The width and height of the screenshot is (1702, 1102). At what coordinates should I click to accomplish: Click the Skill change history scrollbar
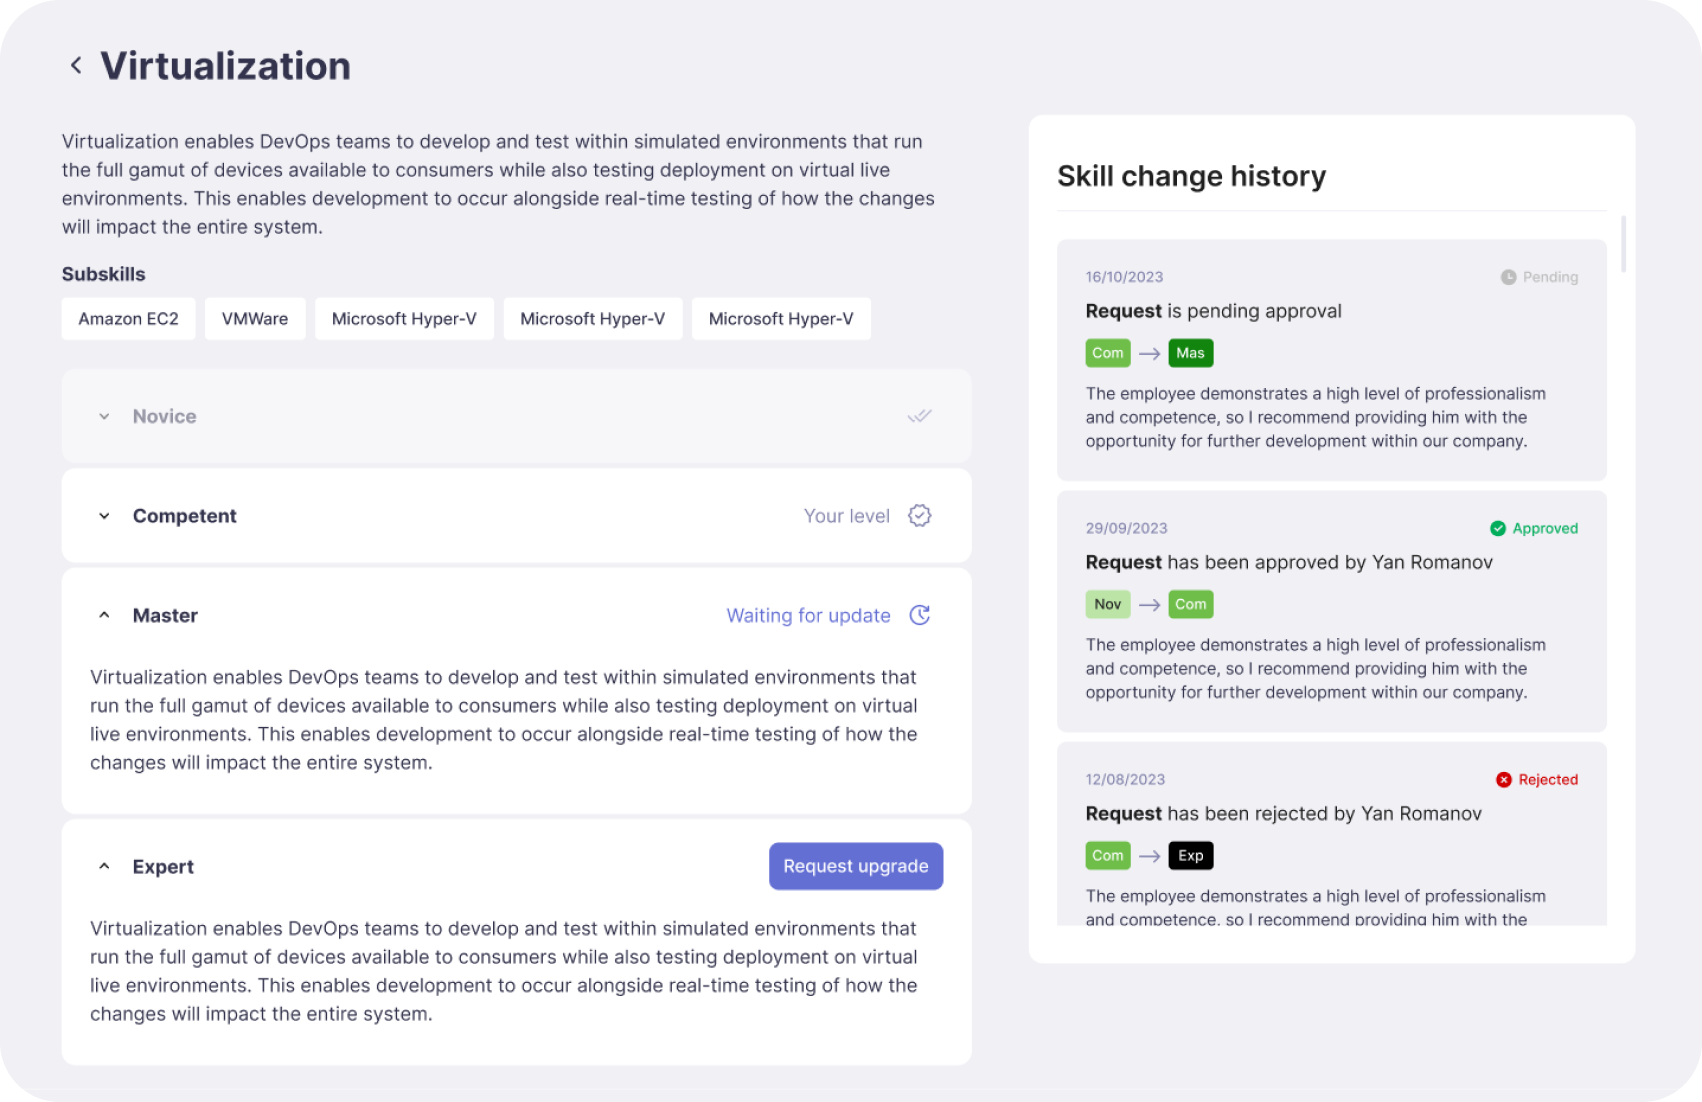pyautogui.click(x=1623, y=244)
